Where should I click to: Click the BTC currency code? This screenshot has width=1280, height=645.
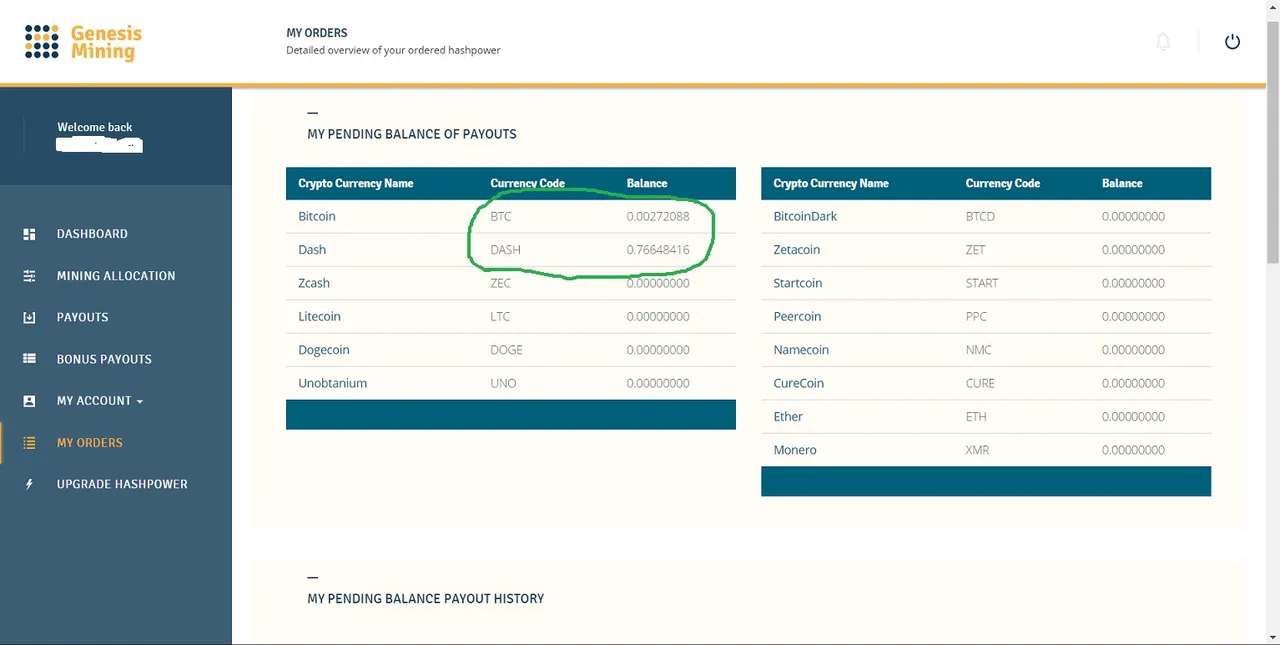coord(500,216)
